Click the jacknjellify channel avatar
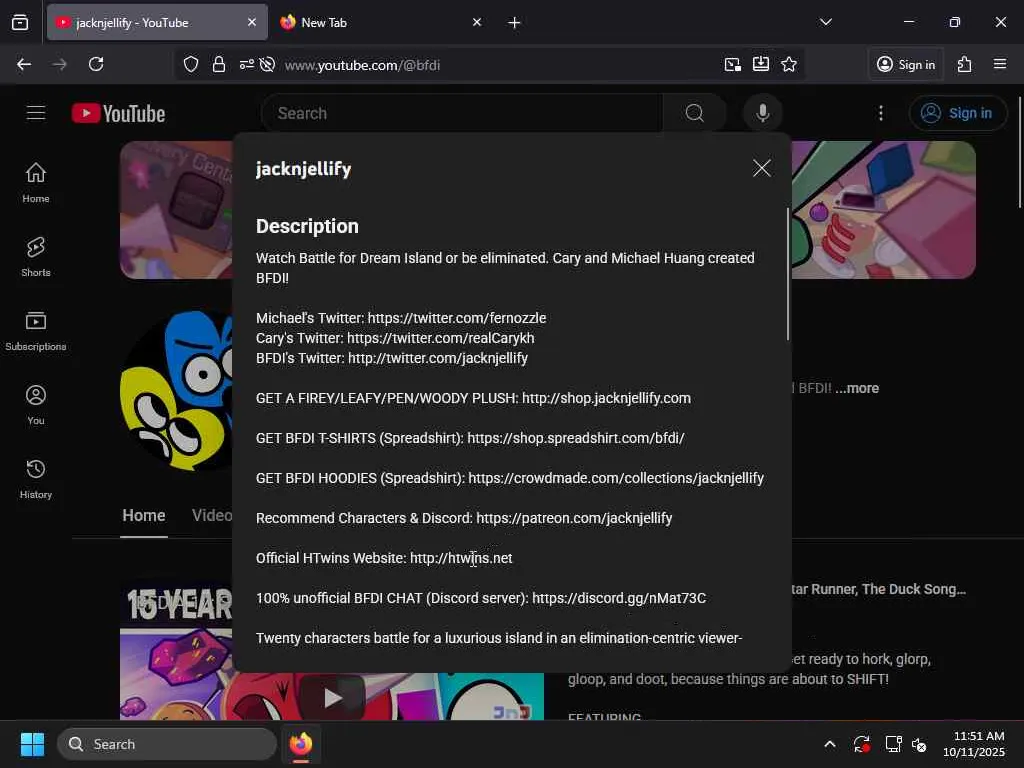This screenshot has height=768, width=1024. click(176, 391)
